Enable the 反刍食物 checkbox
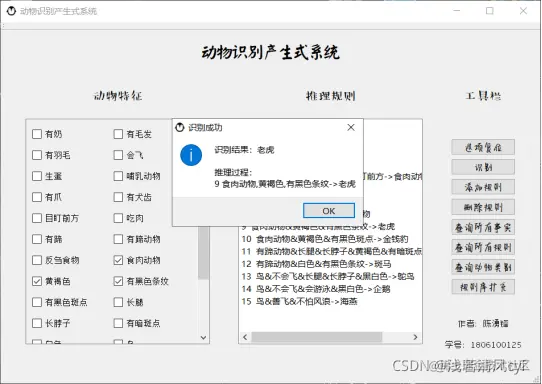Image resolution: width=542 pixels, height=384 pixels. [37, 260]
